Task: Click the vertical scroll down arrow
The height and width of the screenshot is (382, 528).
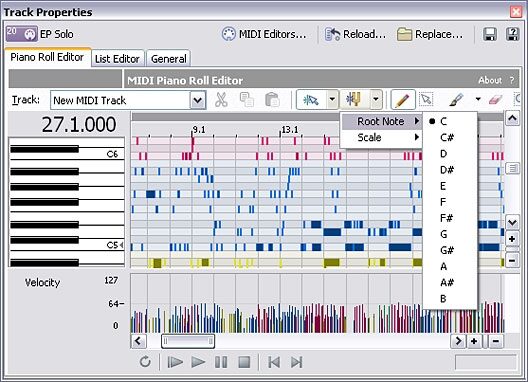Action: pos(512,222)
